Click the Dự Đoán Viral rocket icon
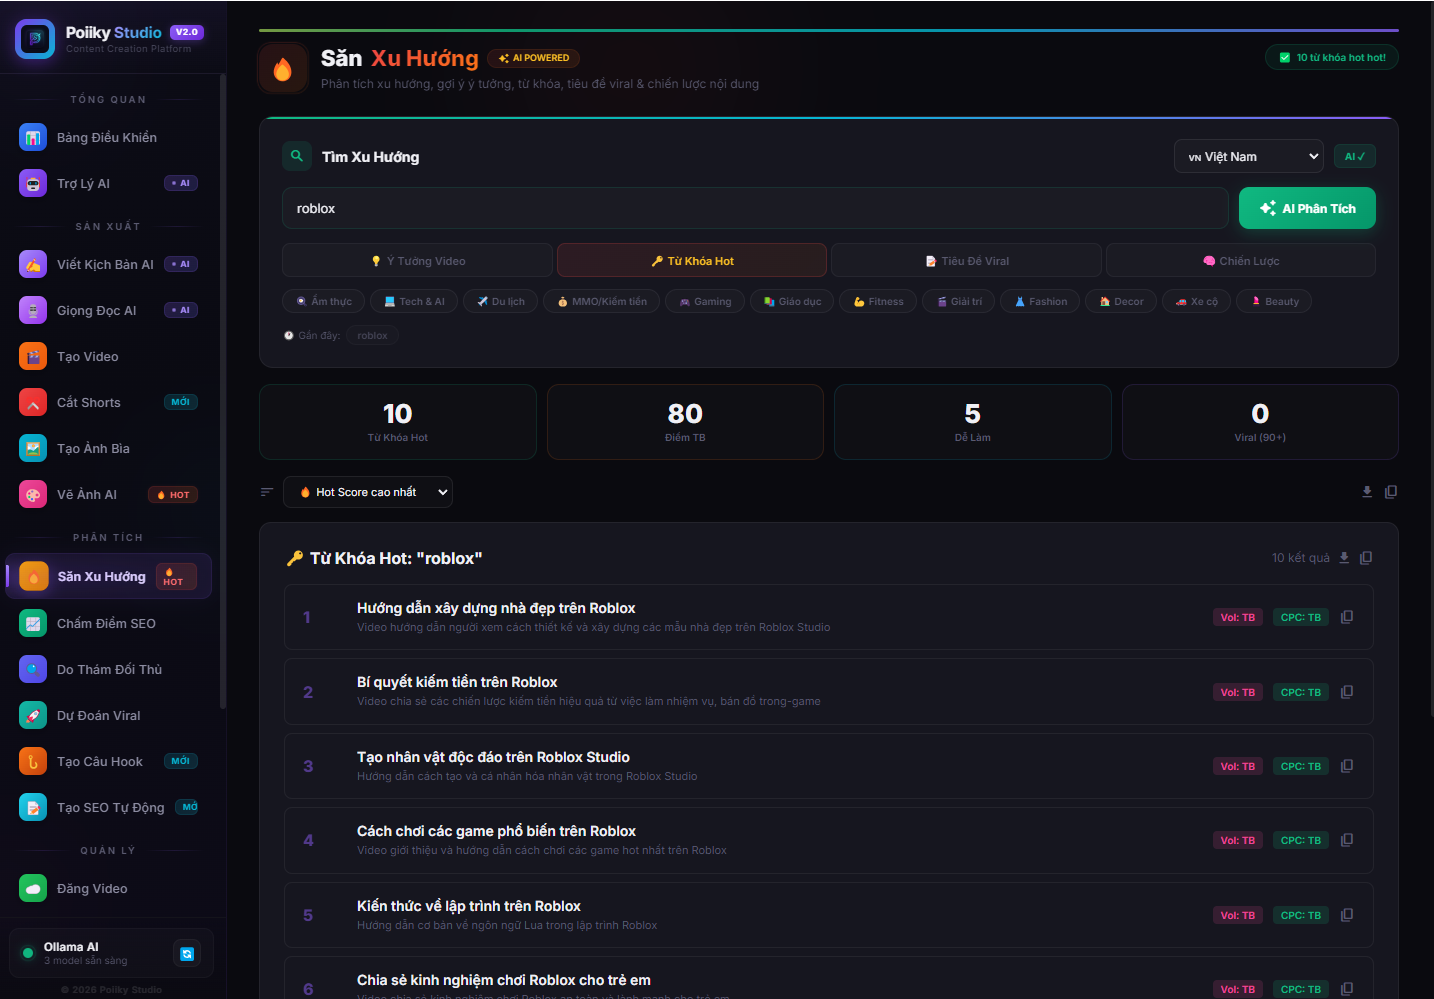The height and width of the screenshot is (999, 1434). tap(33, 715)
